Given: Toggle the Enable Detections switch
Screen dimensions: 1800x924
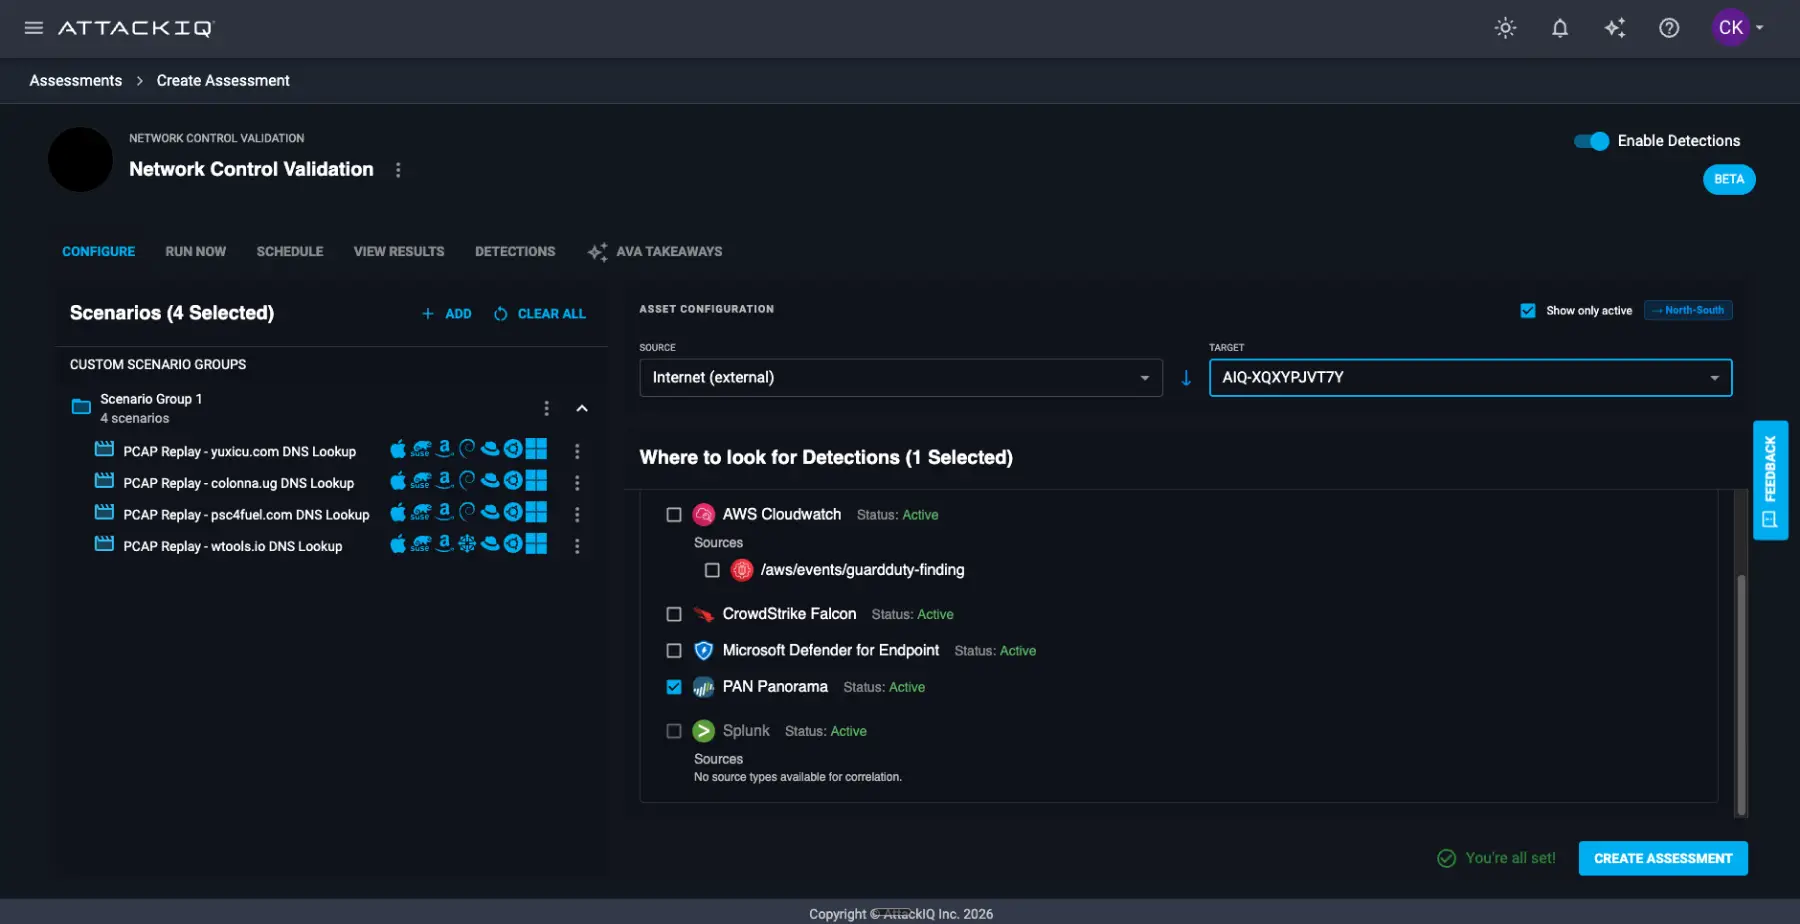Looking at the screenshot, I should 1591,141.
